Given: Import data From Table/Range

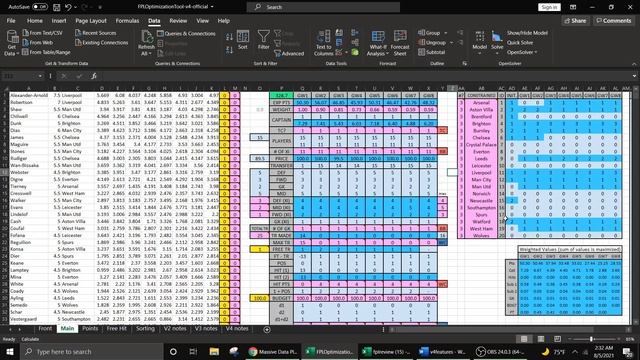Looking at the screenshot, I should pos(46,52).
